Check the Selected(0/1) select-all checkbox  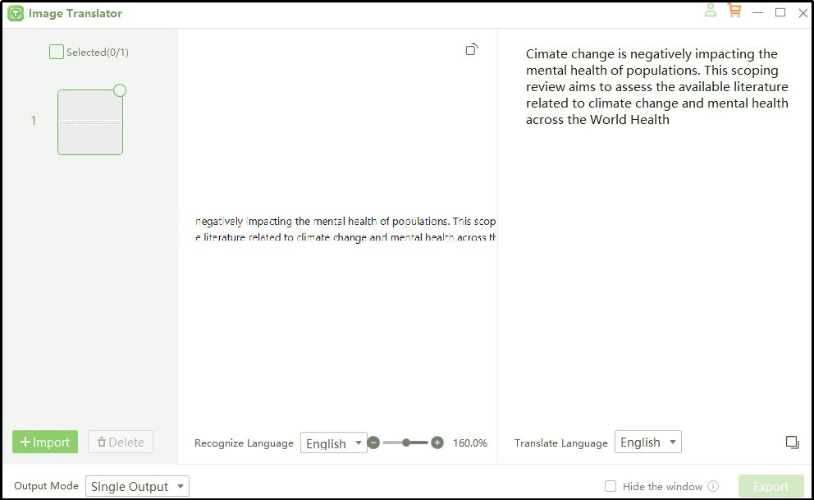56,52
